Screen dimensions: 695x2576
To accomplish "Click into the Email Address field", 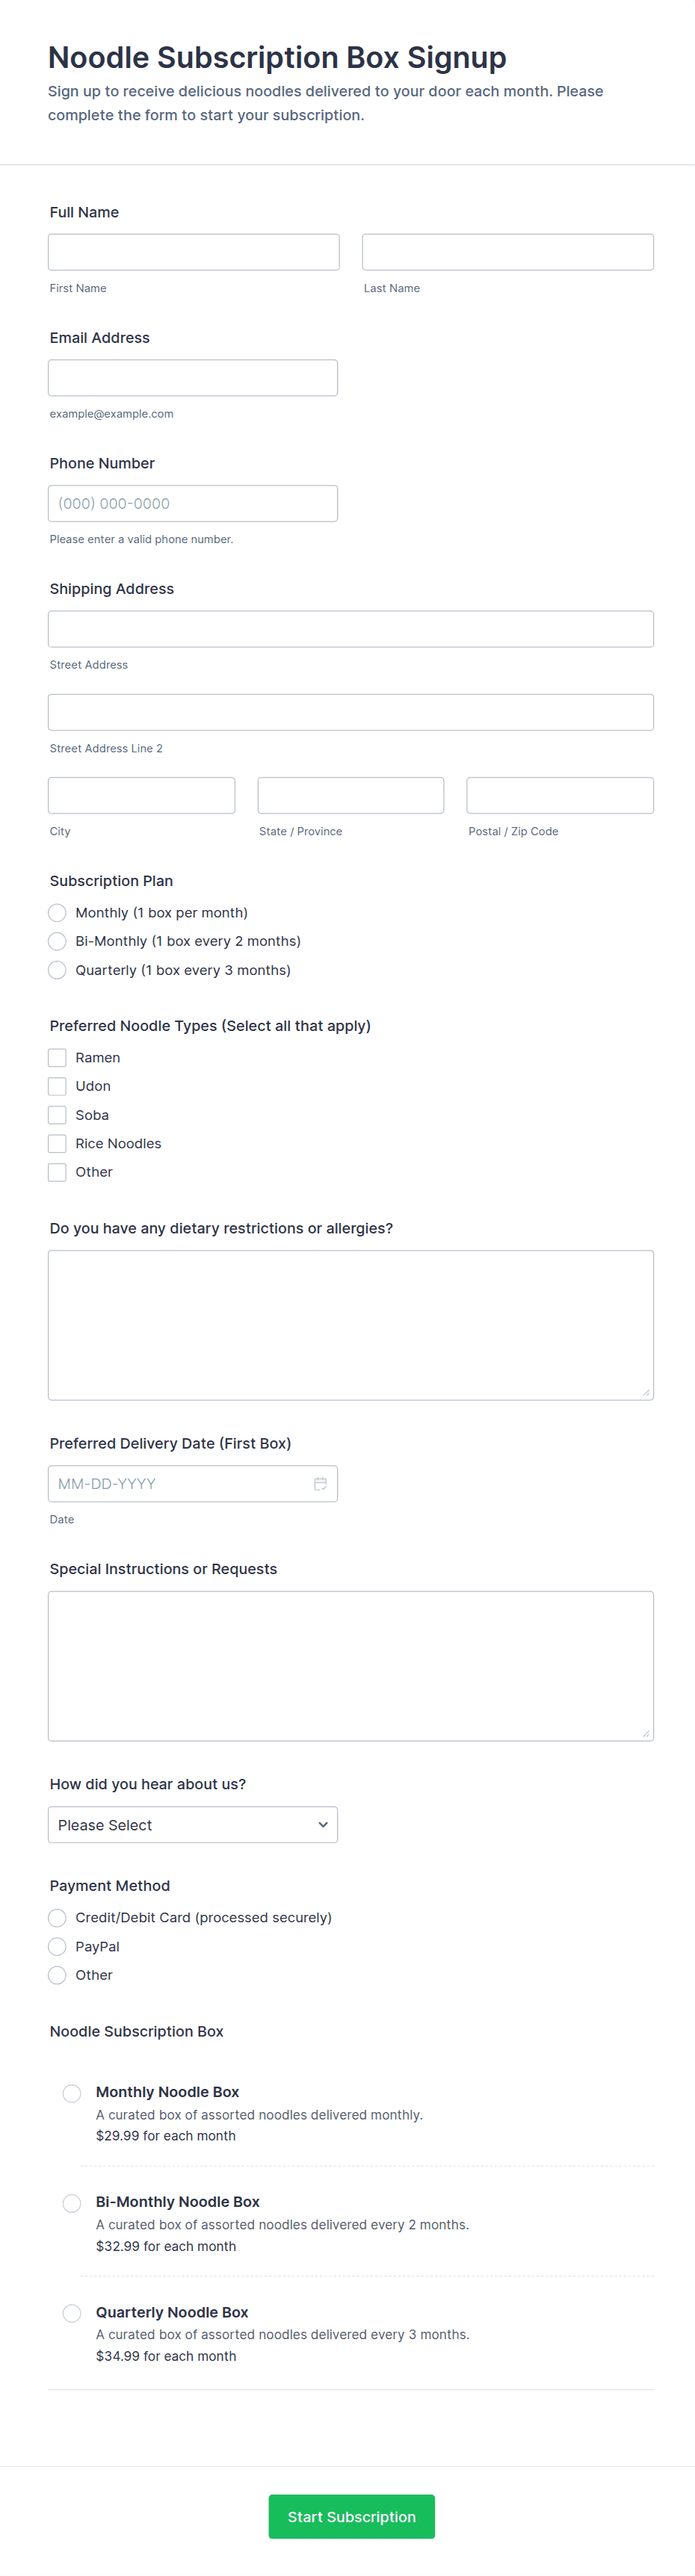I will [x=193, y=378].
